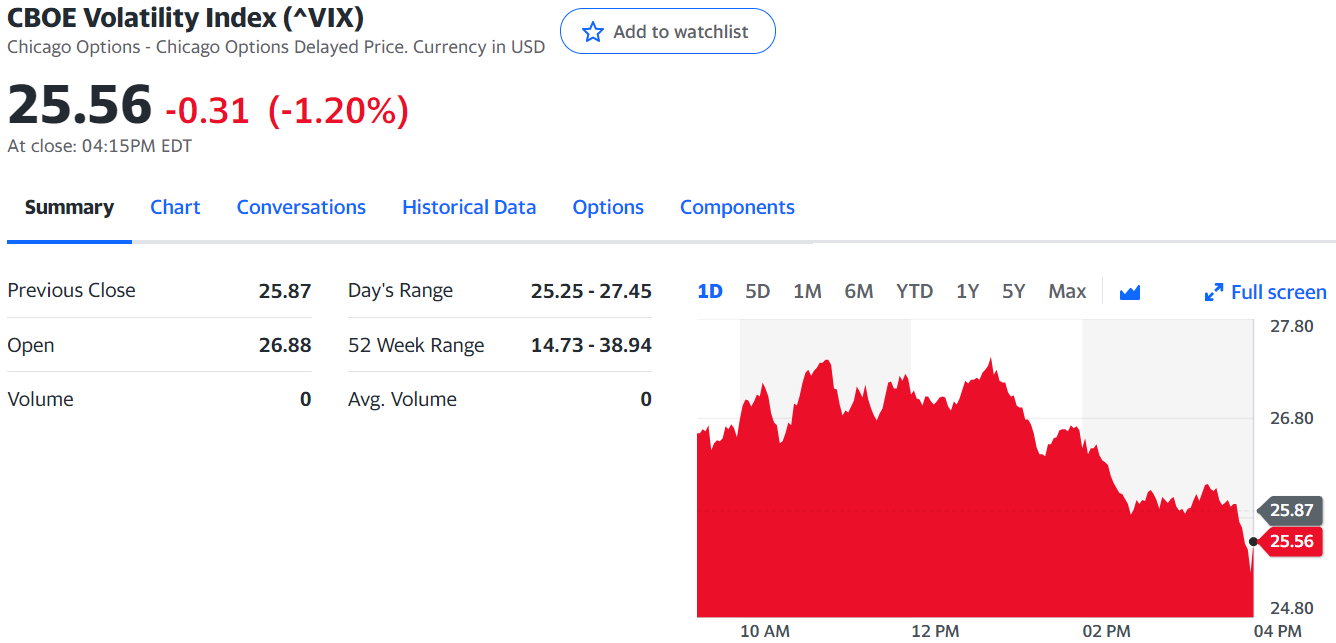Select the 5Y chart range

coord(1014,291)
